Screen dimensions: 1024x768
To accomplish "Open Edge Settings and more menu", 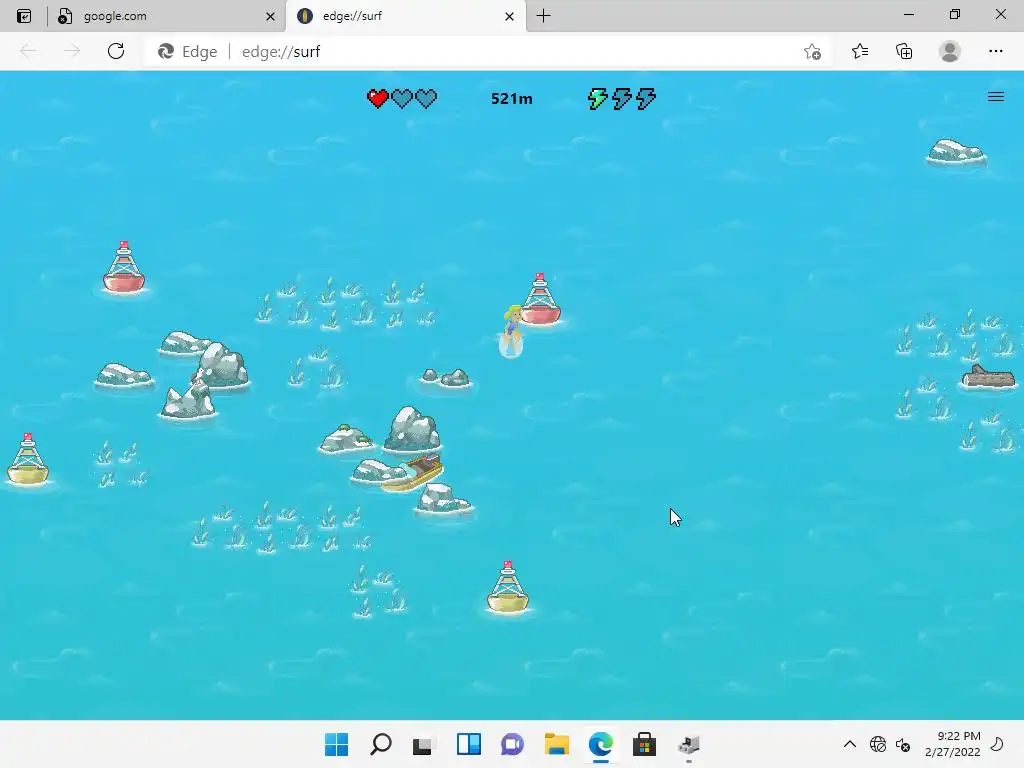I will (995, 51).
